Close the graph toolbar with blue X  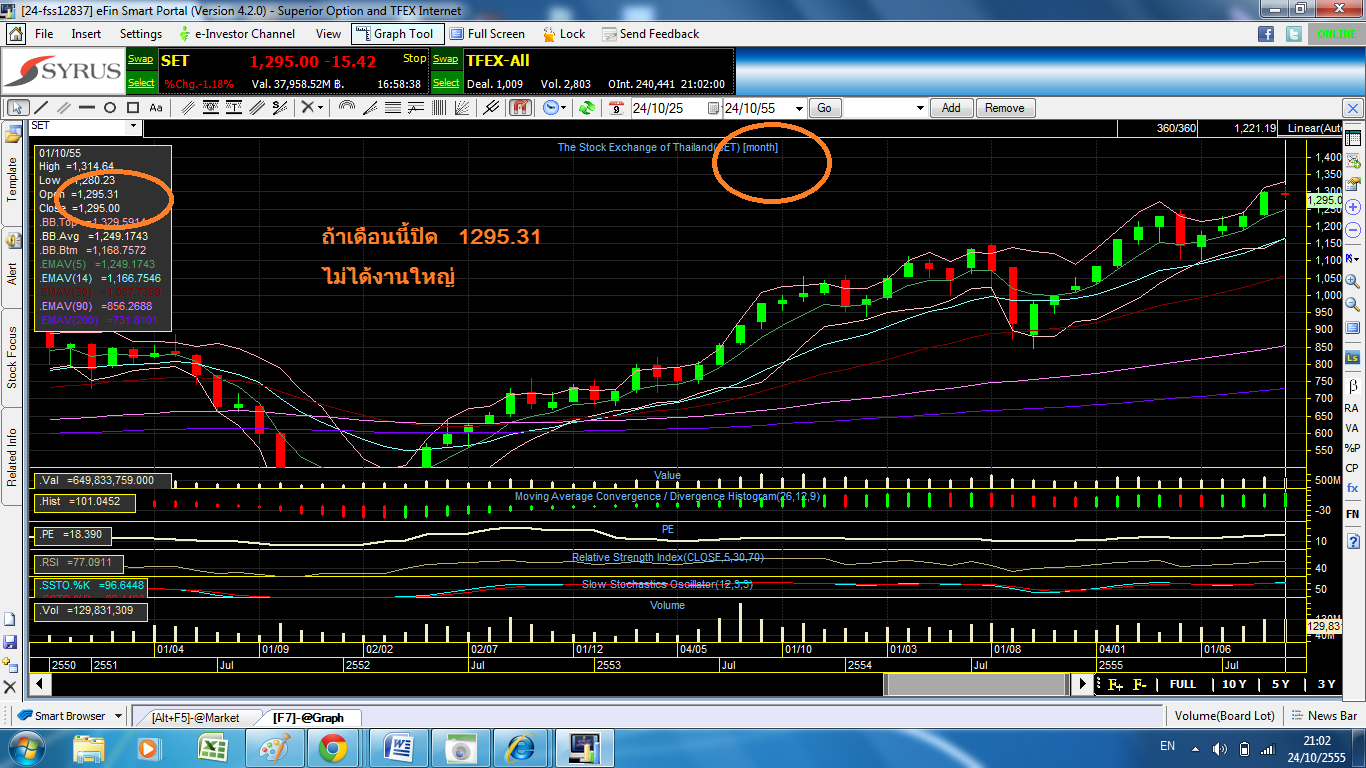(1351, 108)
